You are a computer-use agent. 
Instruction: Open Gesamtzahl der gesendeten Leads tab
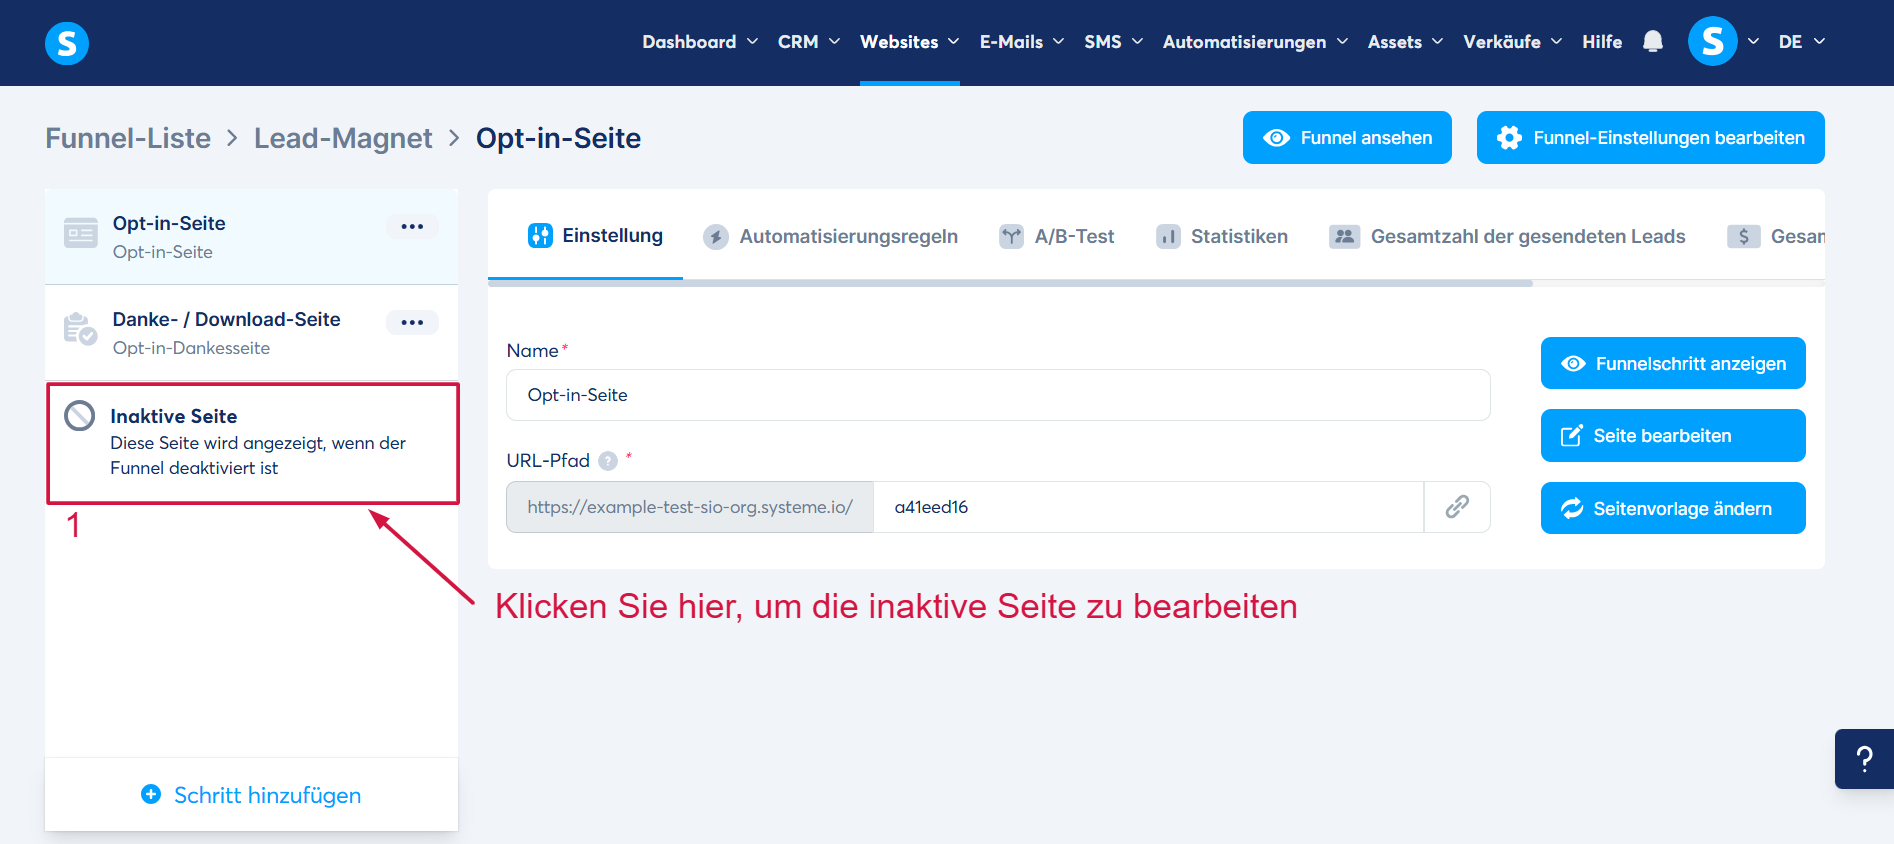(x=1507, y=237)
